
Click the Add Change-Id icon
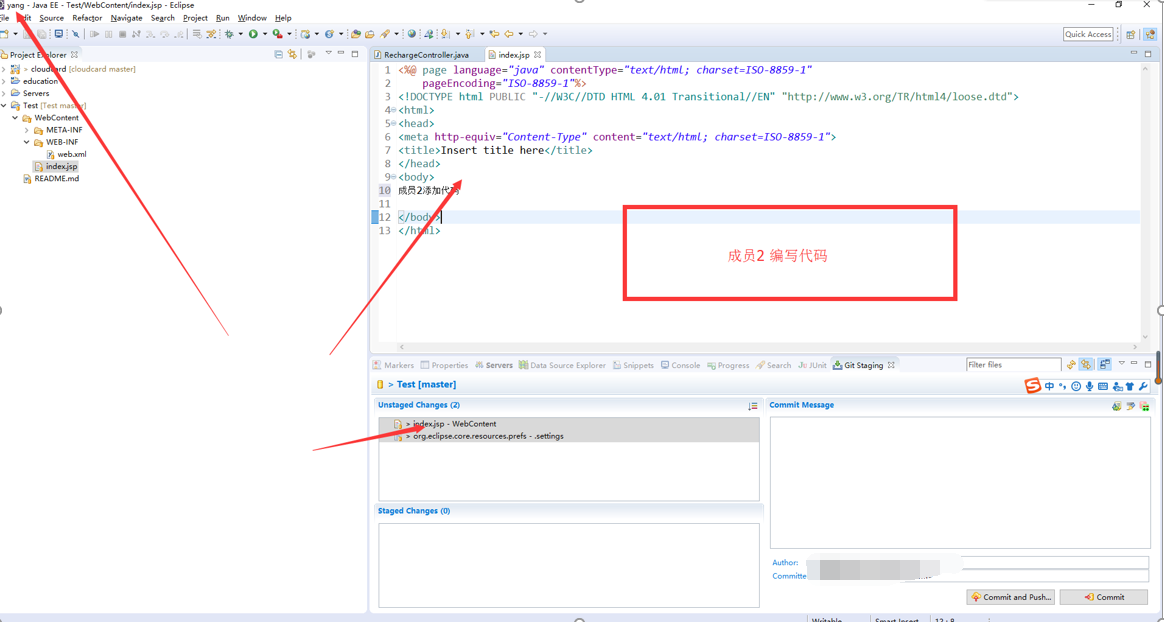1145,406
